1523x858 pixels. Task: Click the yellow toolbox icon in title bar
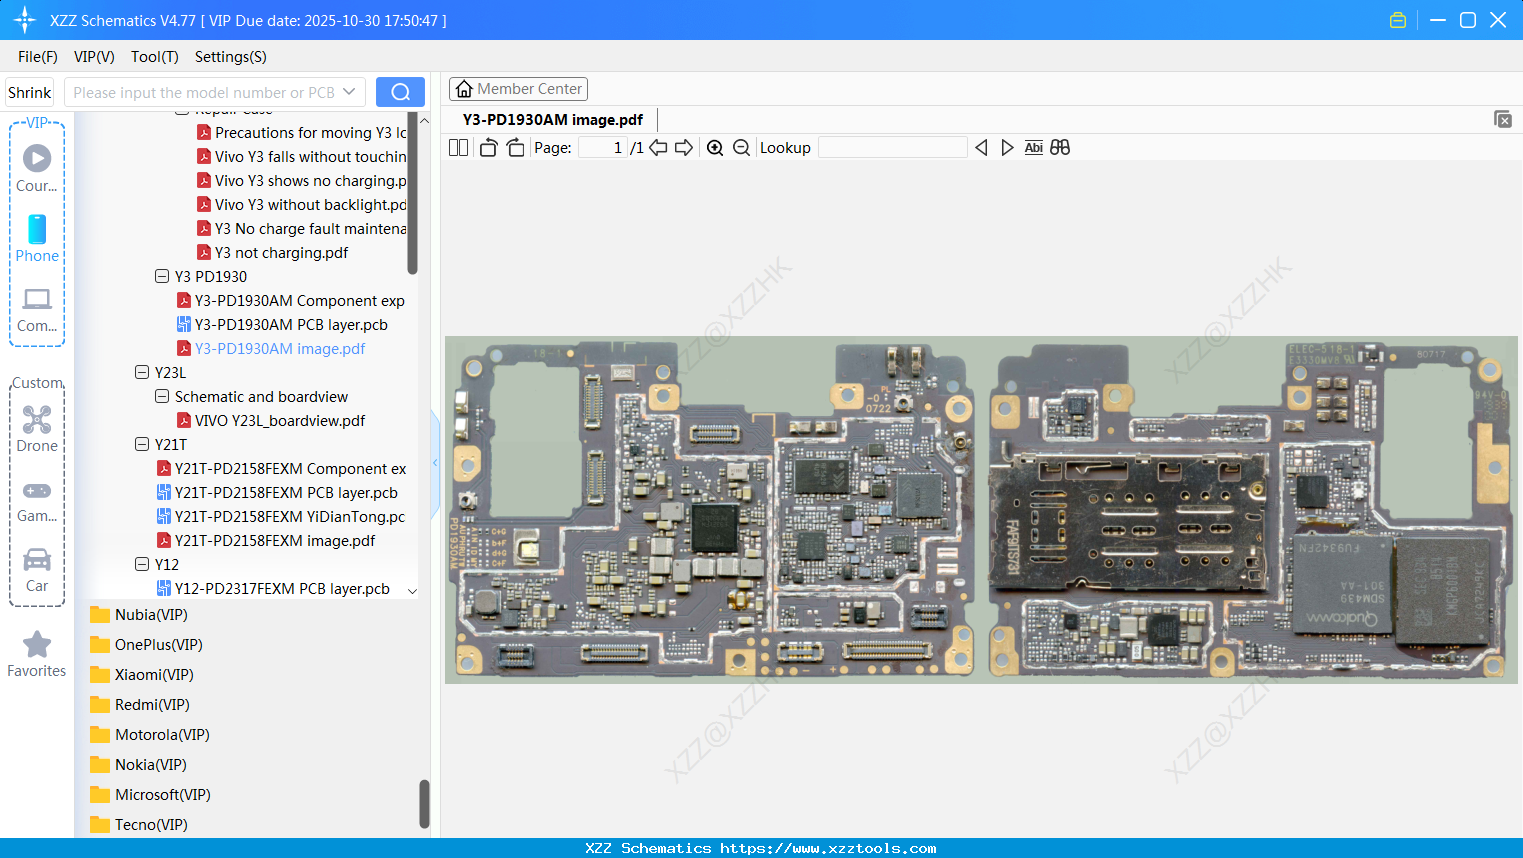click(x=1398, y=20)
